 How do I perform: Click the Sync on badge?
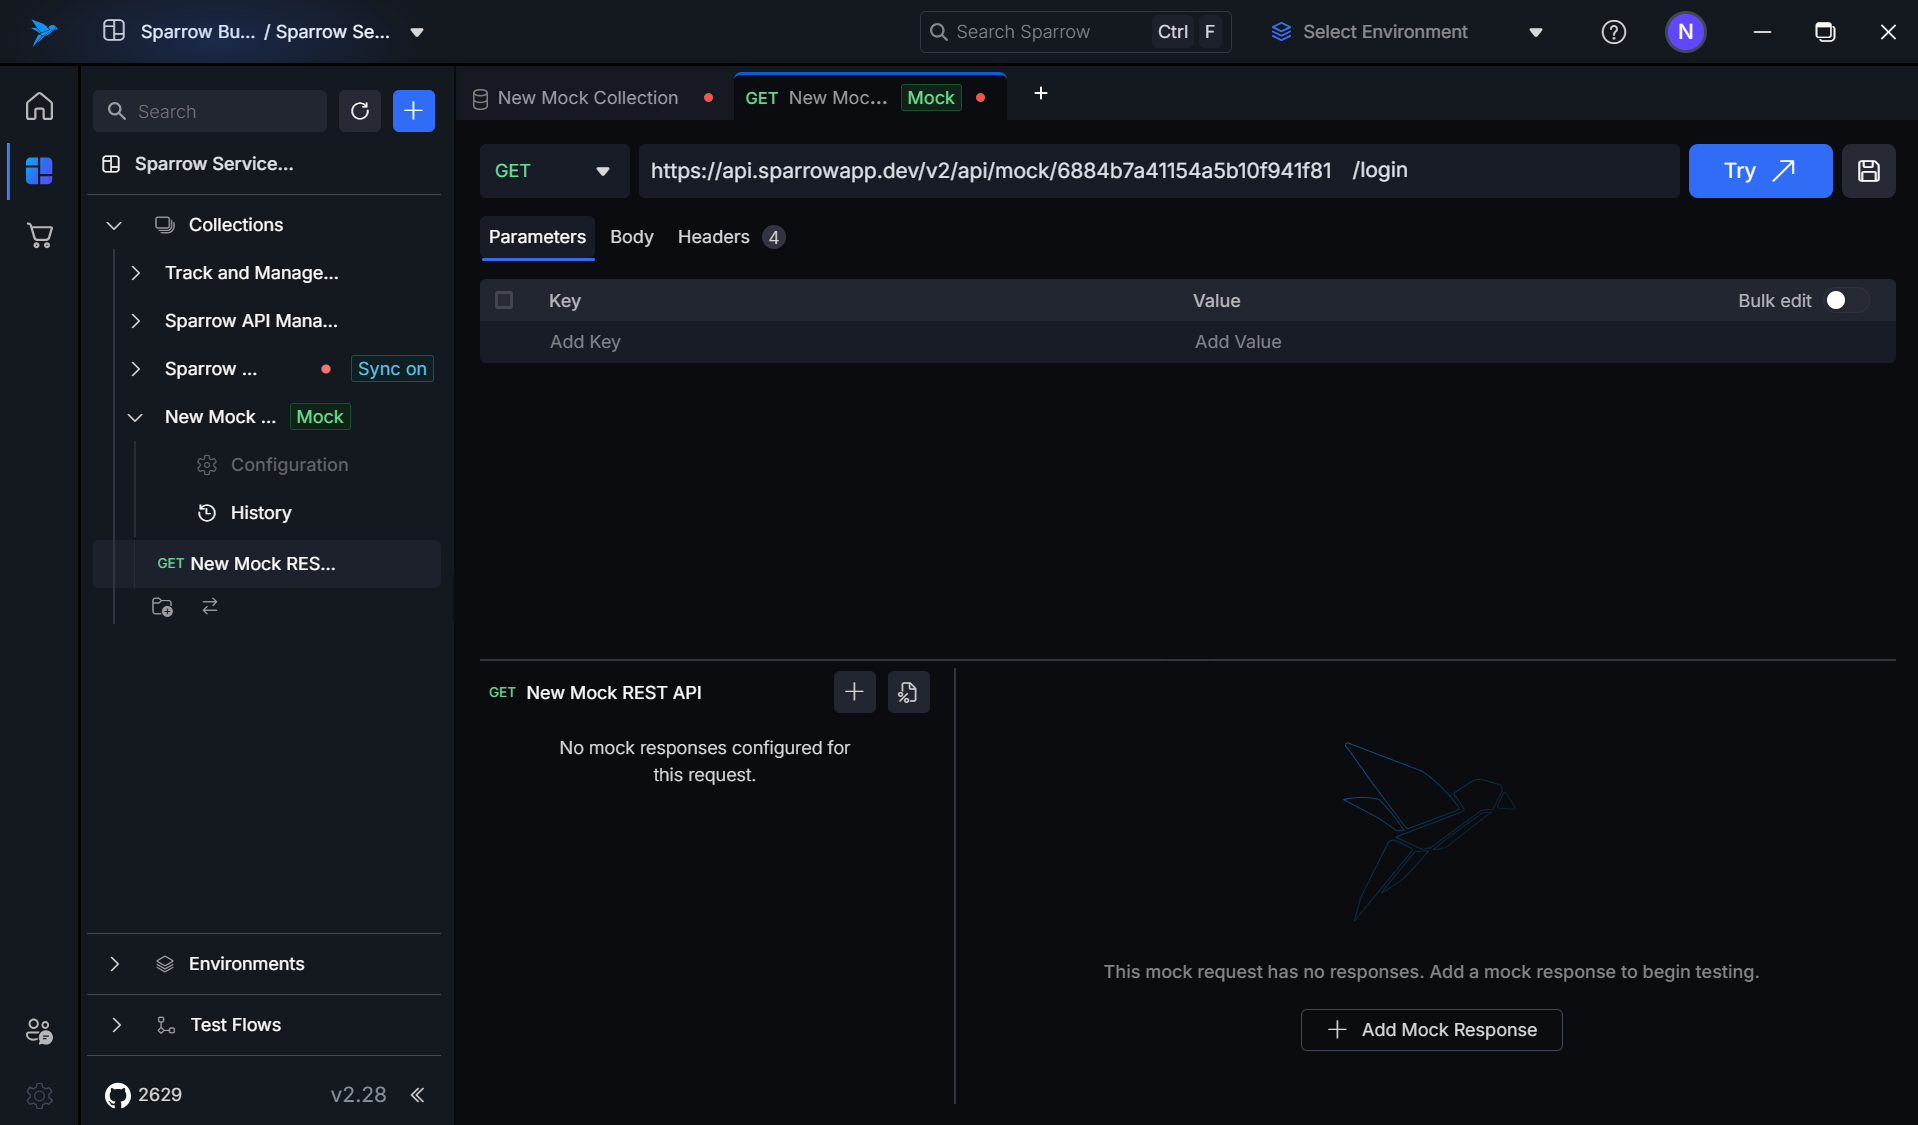392,369
